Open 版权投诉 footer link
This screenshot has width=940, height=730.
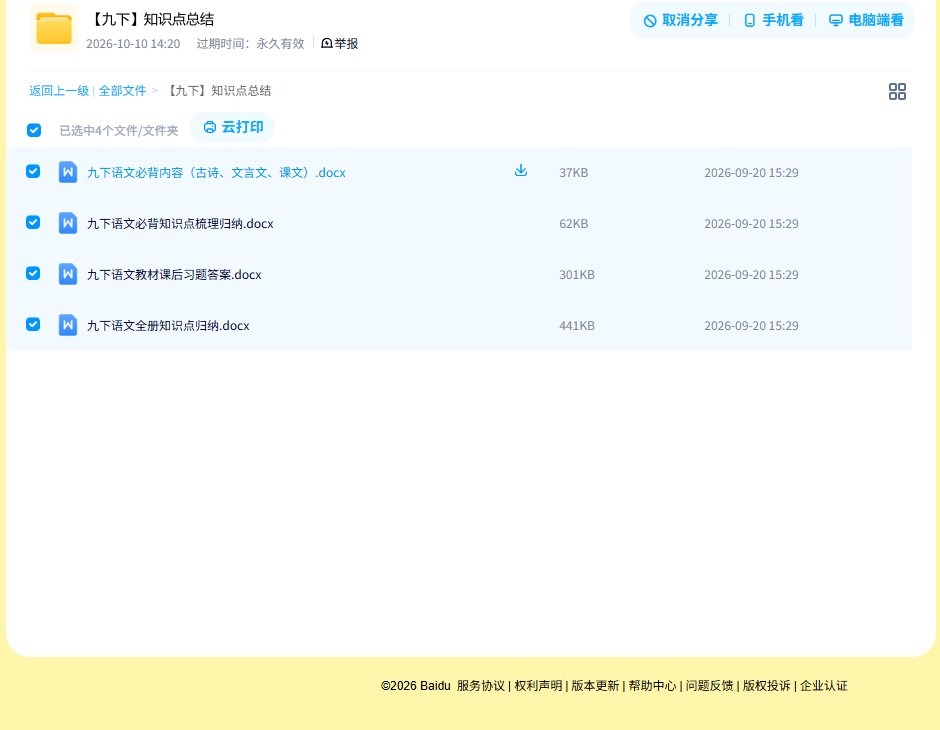[766, 686]
